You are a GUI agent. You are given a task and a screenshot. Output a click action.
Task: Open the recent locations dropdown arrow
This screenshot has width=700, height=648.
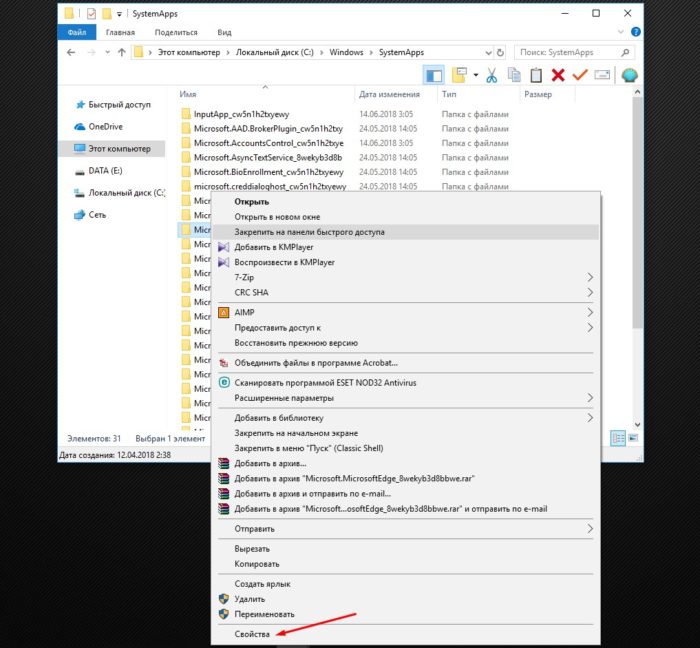[x=108, y=53]
